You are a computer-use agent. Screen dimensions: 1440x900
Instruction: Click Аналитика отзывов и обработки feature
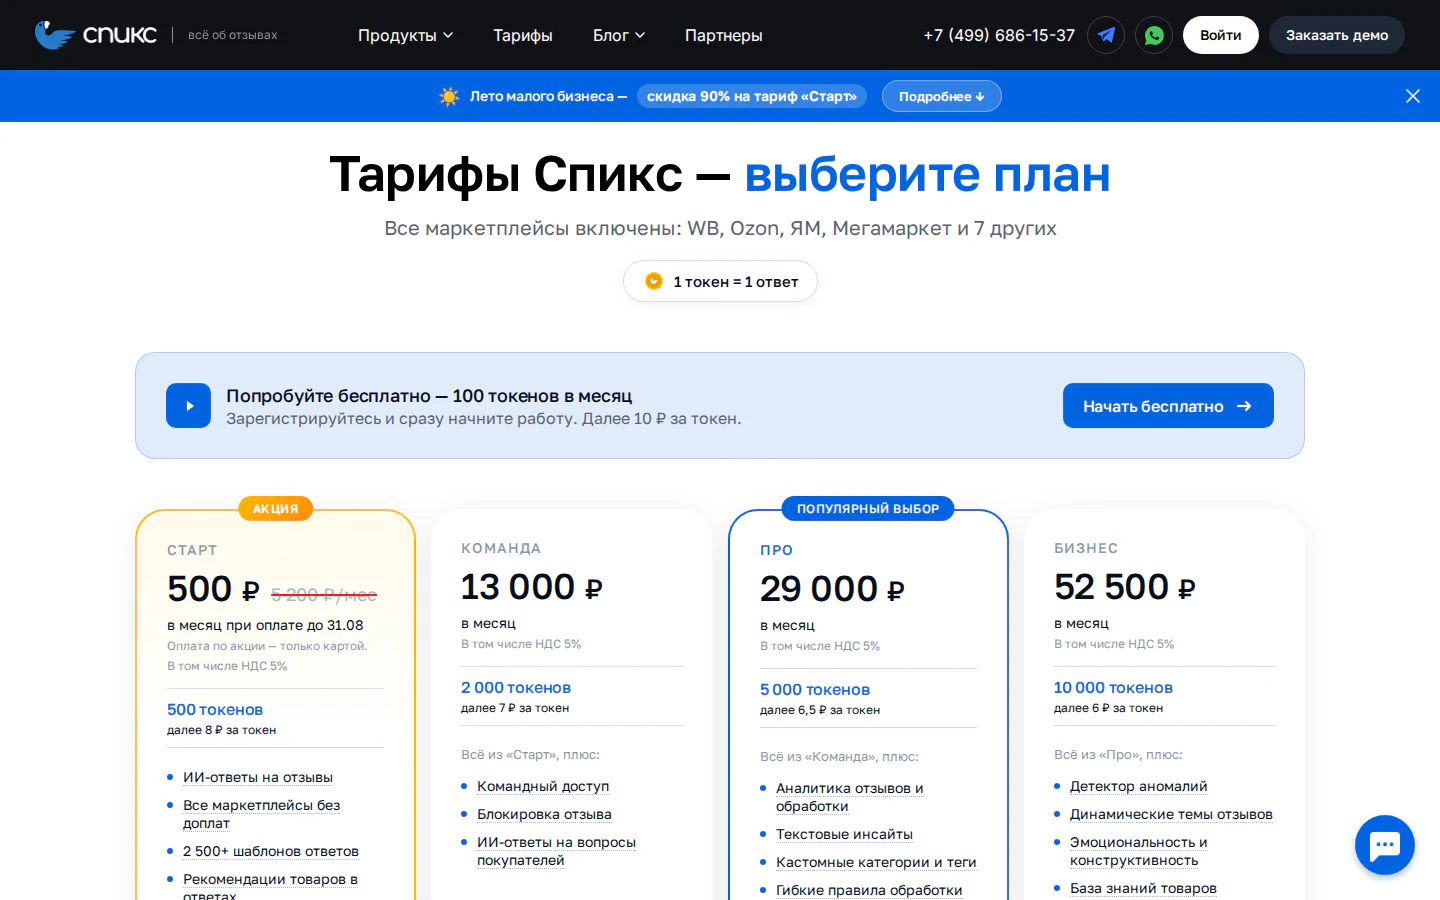point(850,797)
